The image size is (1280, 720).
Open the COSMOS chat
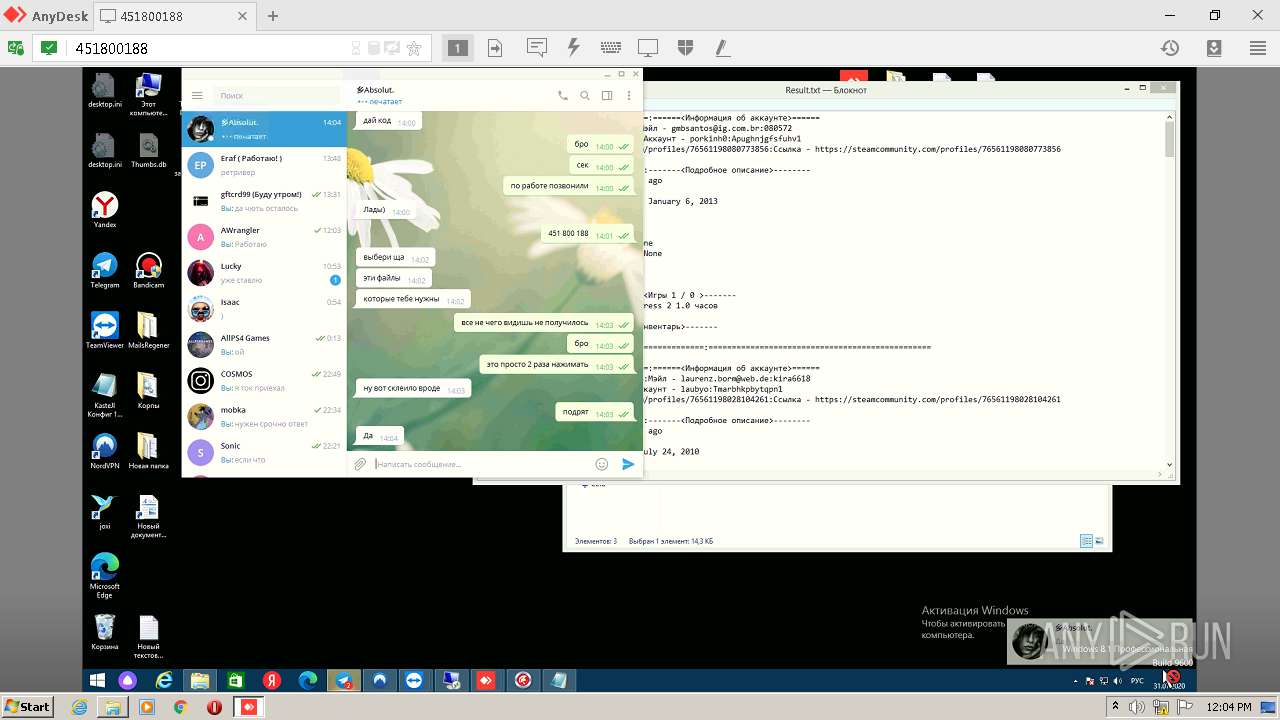pyautogui.click(x=264, y=381)
